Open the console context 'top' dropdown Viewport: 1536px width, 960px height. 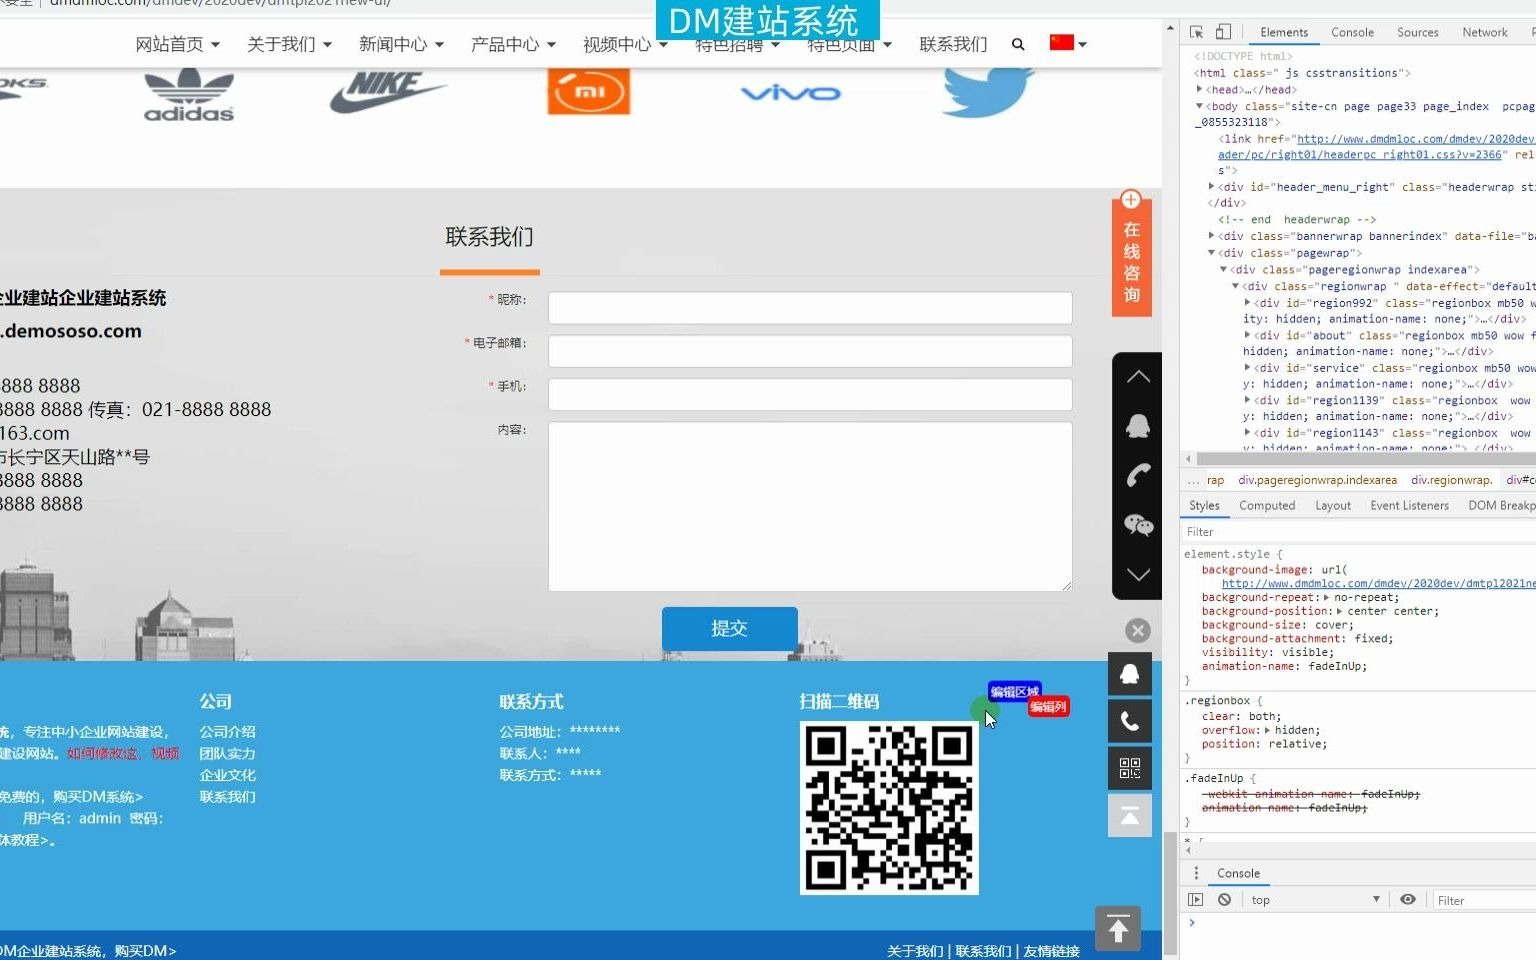point(1315,900)
